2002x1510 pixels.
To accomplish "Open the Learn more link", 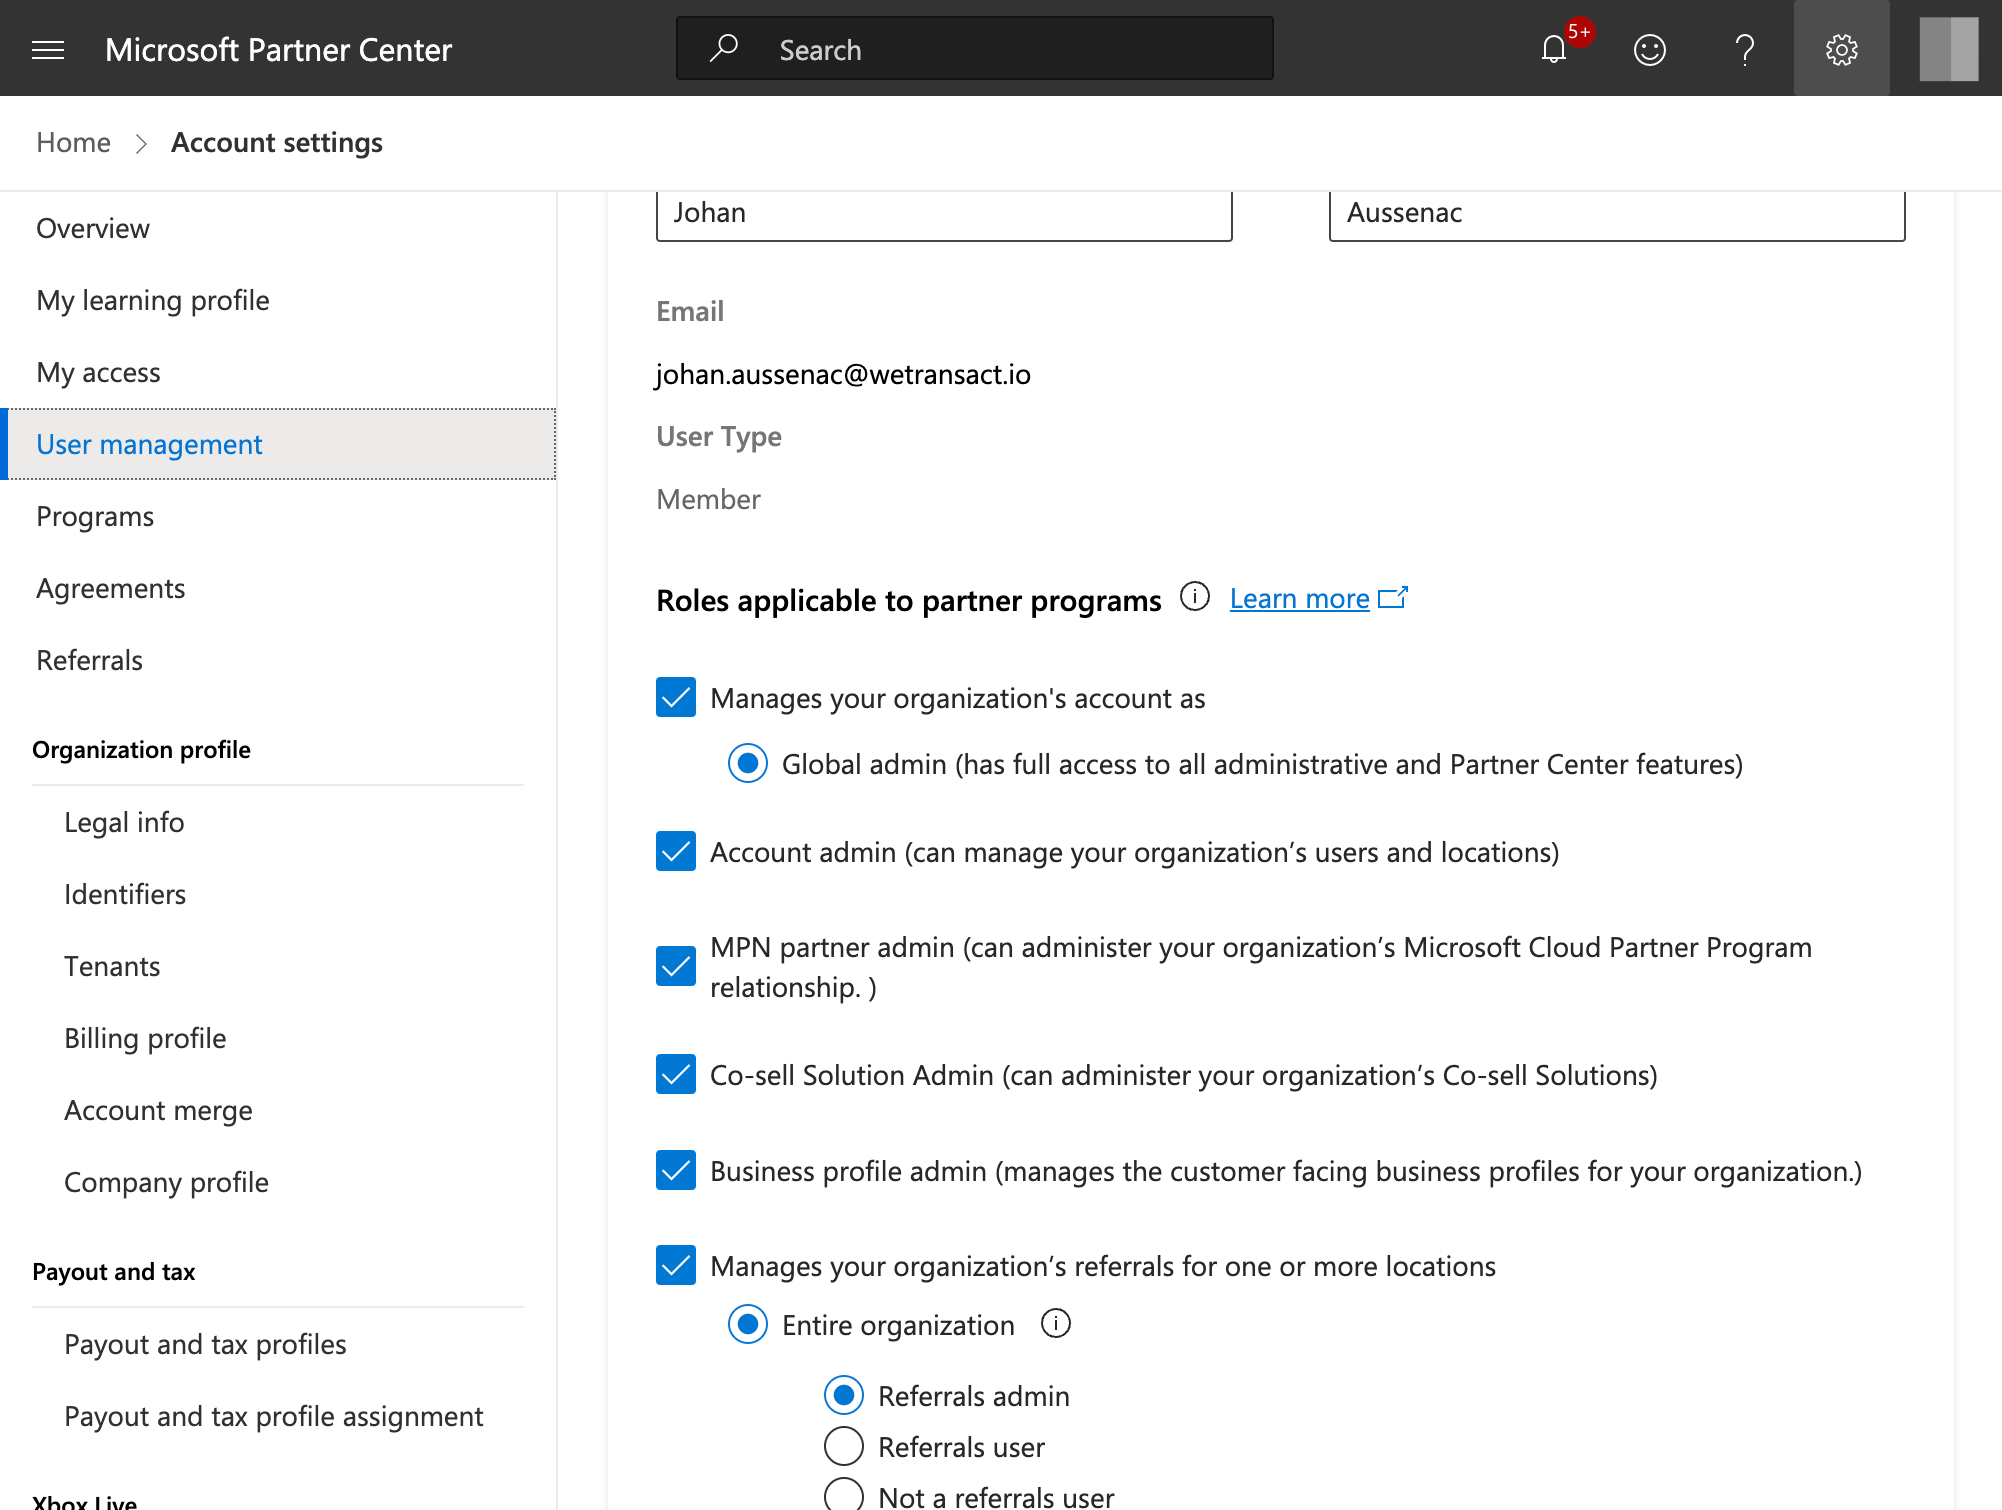I will (1299, 598).
